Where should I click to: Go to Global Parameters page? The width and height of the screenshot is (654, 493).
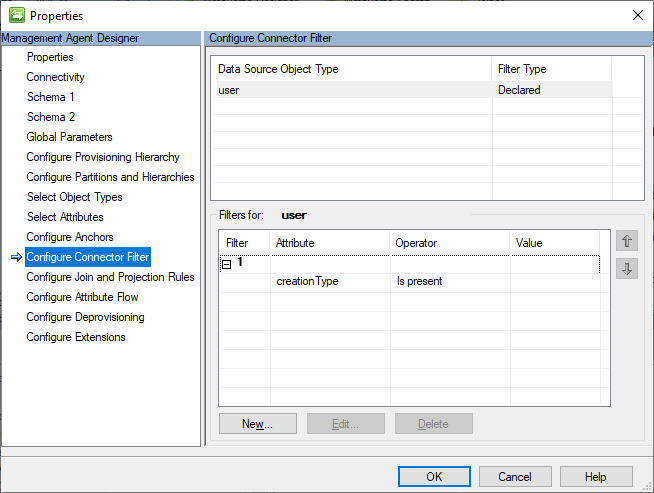pos(69,137)
